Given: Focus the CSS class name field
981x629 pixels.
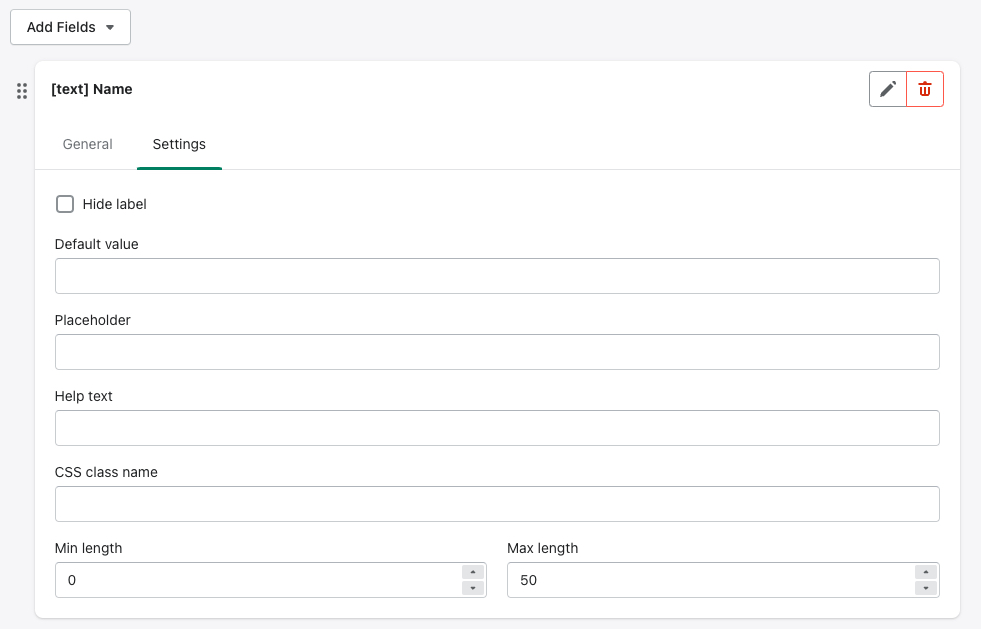Looking at the screenshot, I should 497,504.
